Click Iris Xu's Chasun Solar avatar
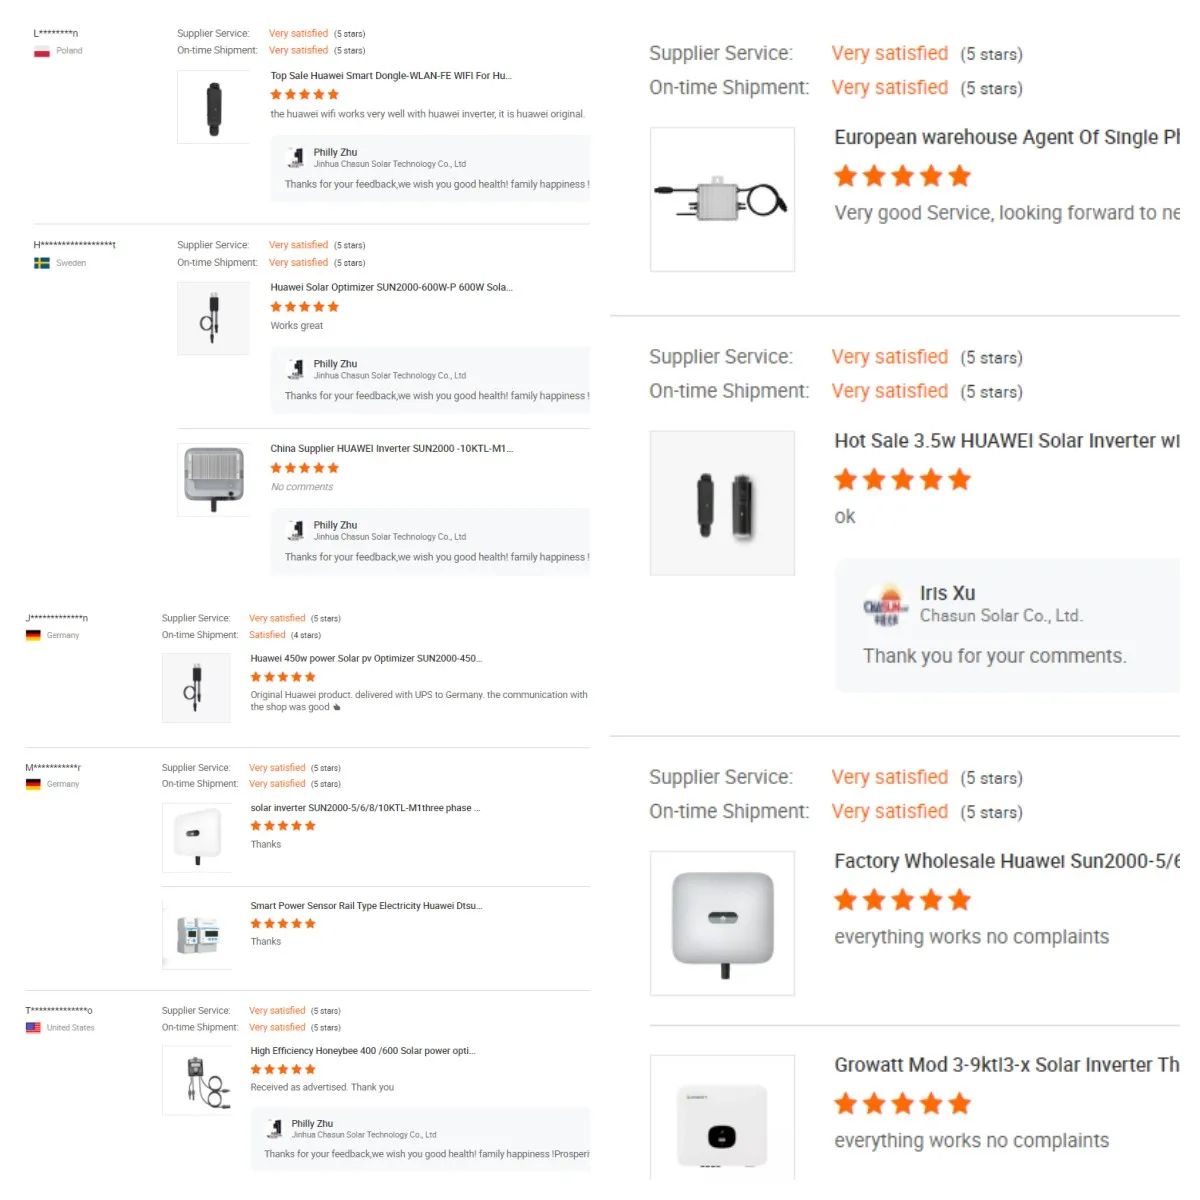This screenshot has height=1200, width=1200. (886, 605)
